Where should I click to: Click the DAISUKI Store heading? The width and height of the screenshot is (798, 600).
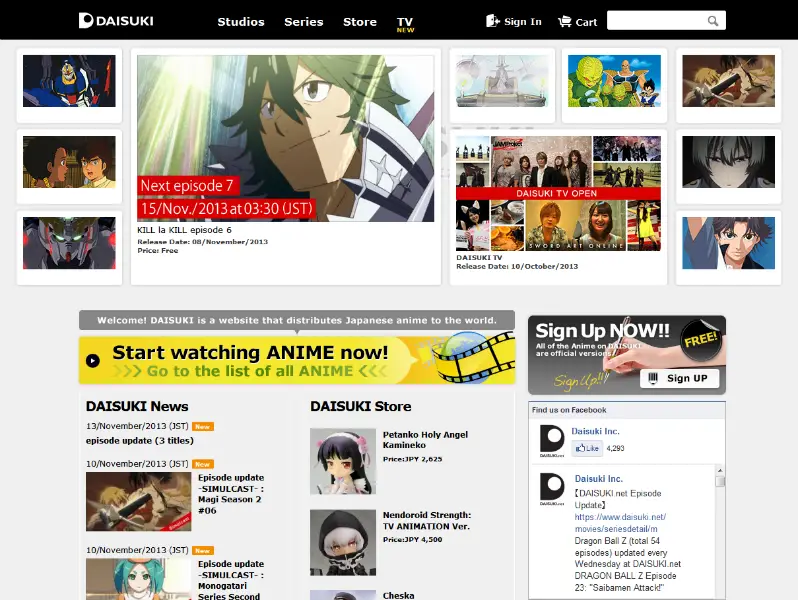(360, 406)
